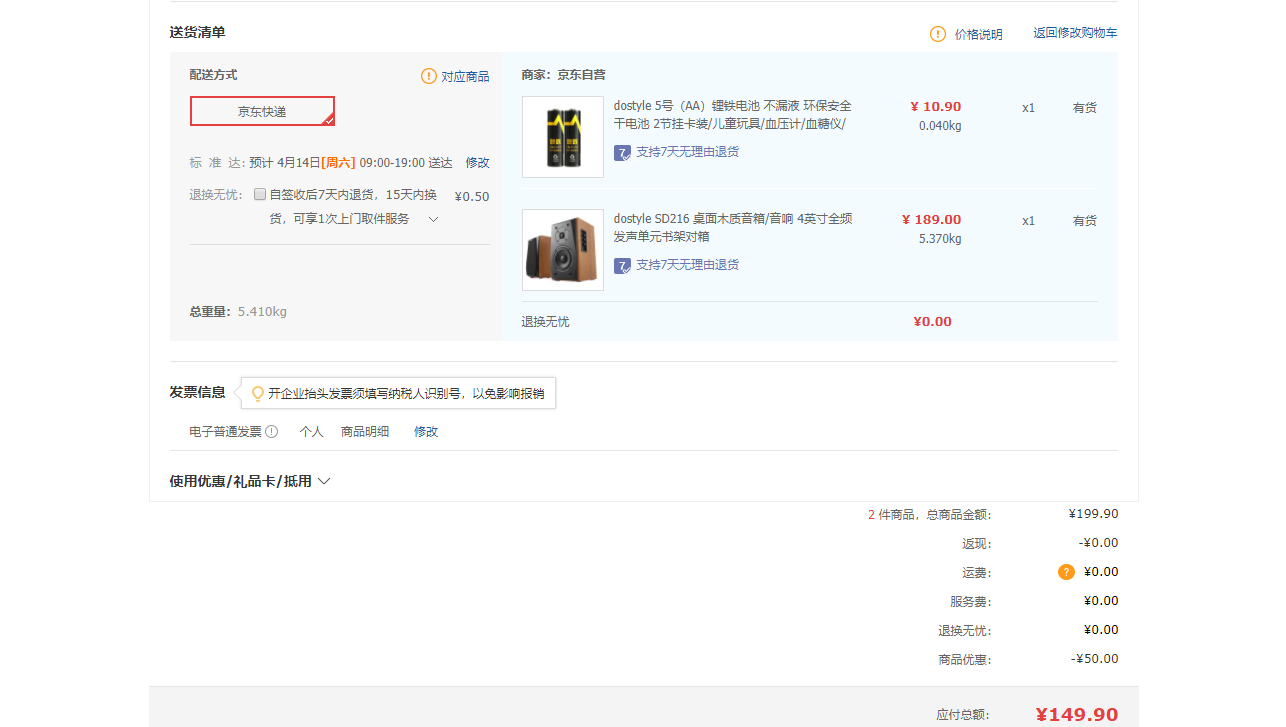This screenshot has height=727, width=1286.
Task: Open the dostyle SD216 speaker product thumbnail
Action: (563, 250)
